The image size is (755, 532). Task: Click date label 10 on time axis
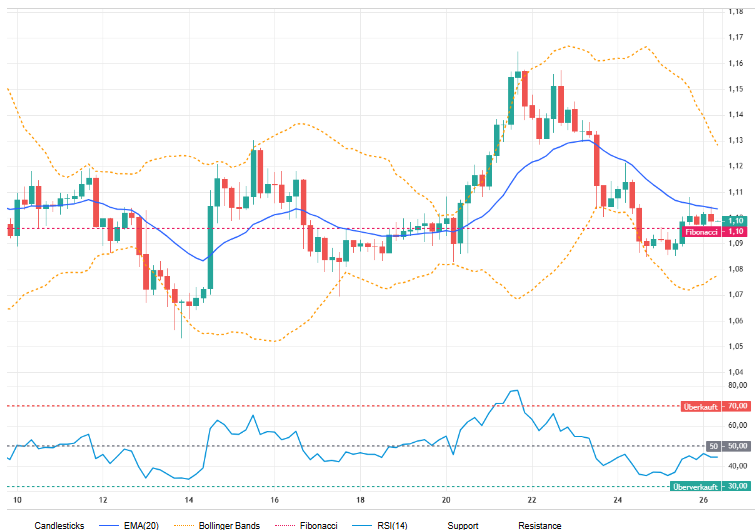17,500
